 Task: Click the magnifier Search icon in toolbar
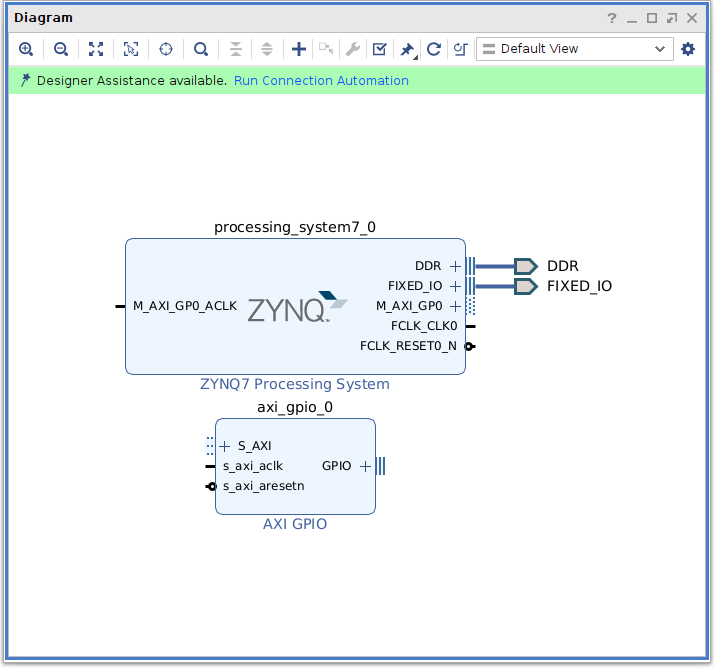[x=201, y=49]
